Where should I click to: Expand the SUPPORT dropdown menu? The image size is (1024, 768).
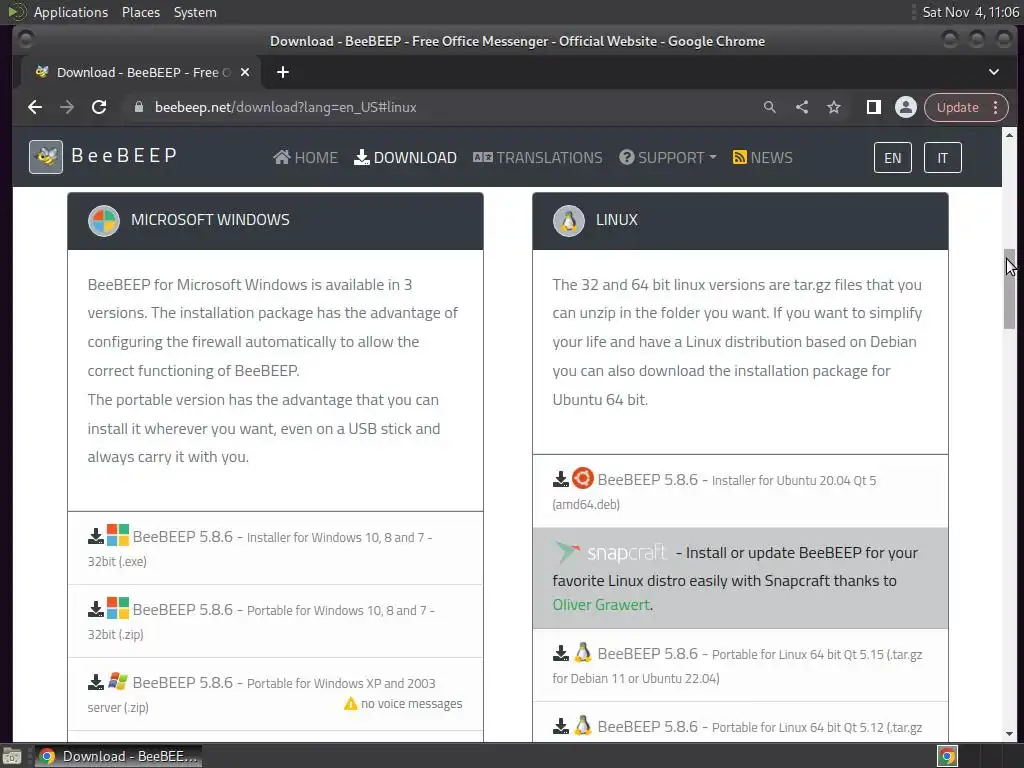tap(667, 157)
